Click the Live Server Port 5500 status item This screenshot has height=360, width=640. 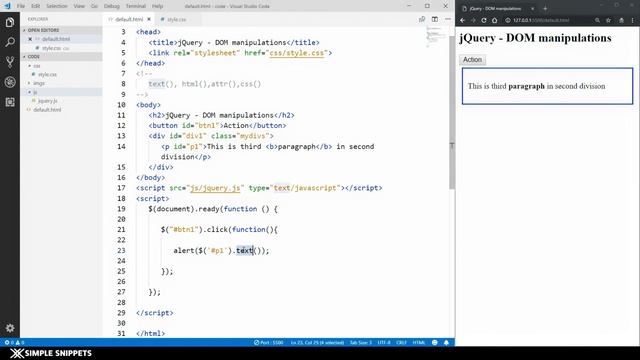click(x=269, y=342)
